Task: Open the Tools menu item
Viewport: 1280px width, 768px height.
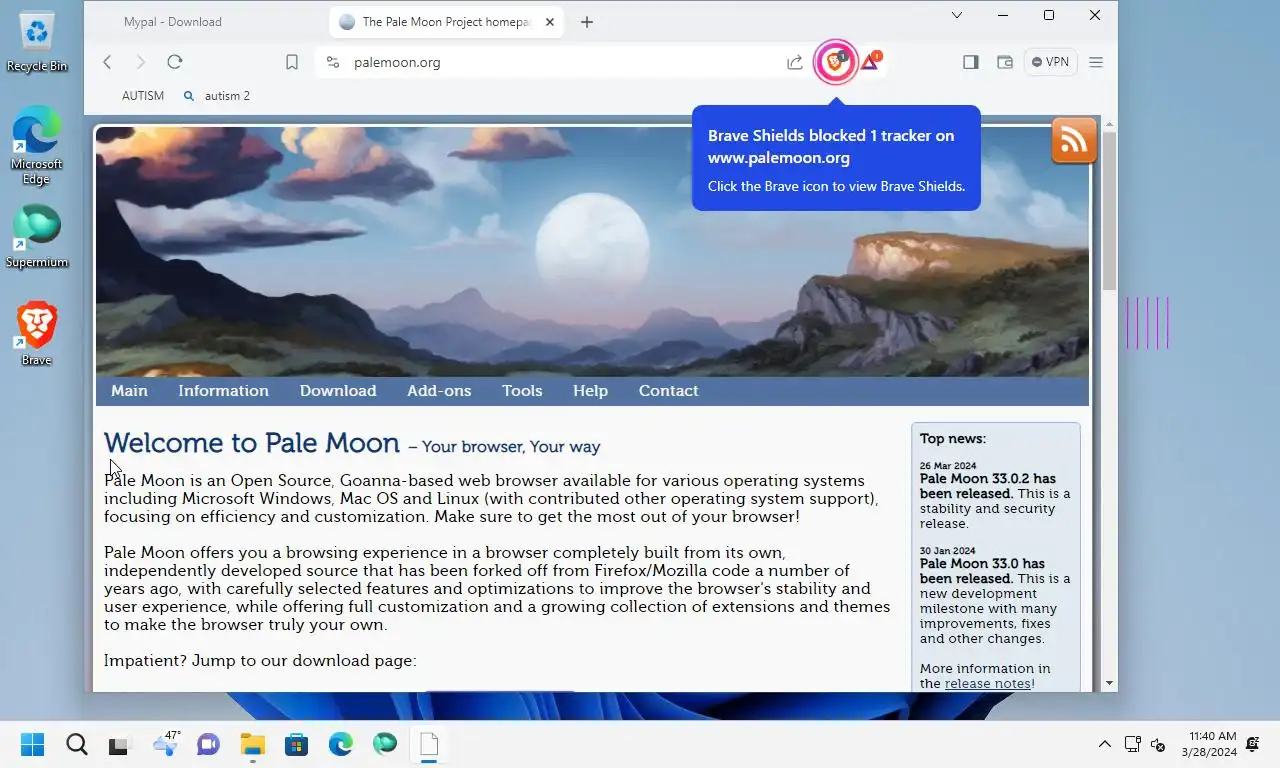Action: (x=522, y=391)
